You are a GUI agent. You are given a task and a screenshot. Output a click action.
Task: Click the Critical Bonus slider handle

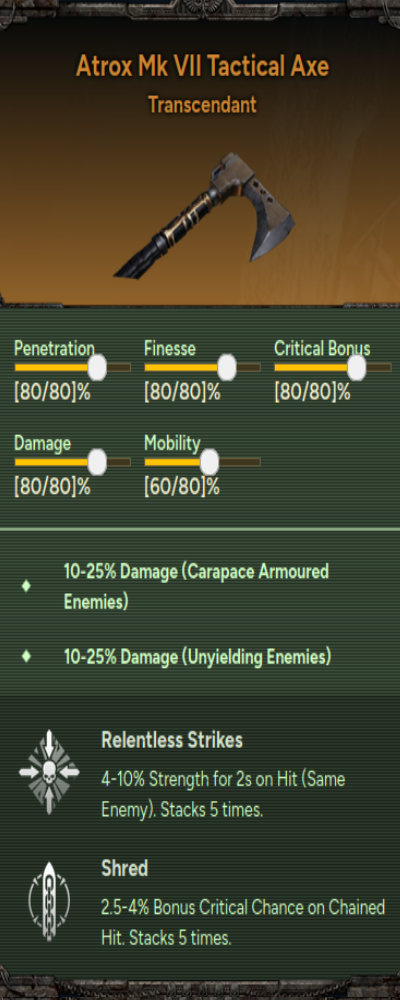[357, 367]
